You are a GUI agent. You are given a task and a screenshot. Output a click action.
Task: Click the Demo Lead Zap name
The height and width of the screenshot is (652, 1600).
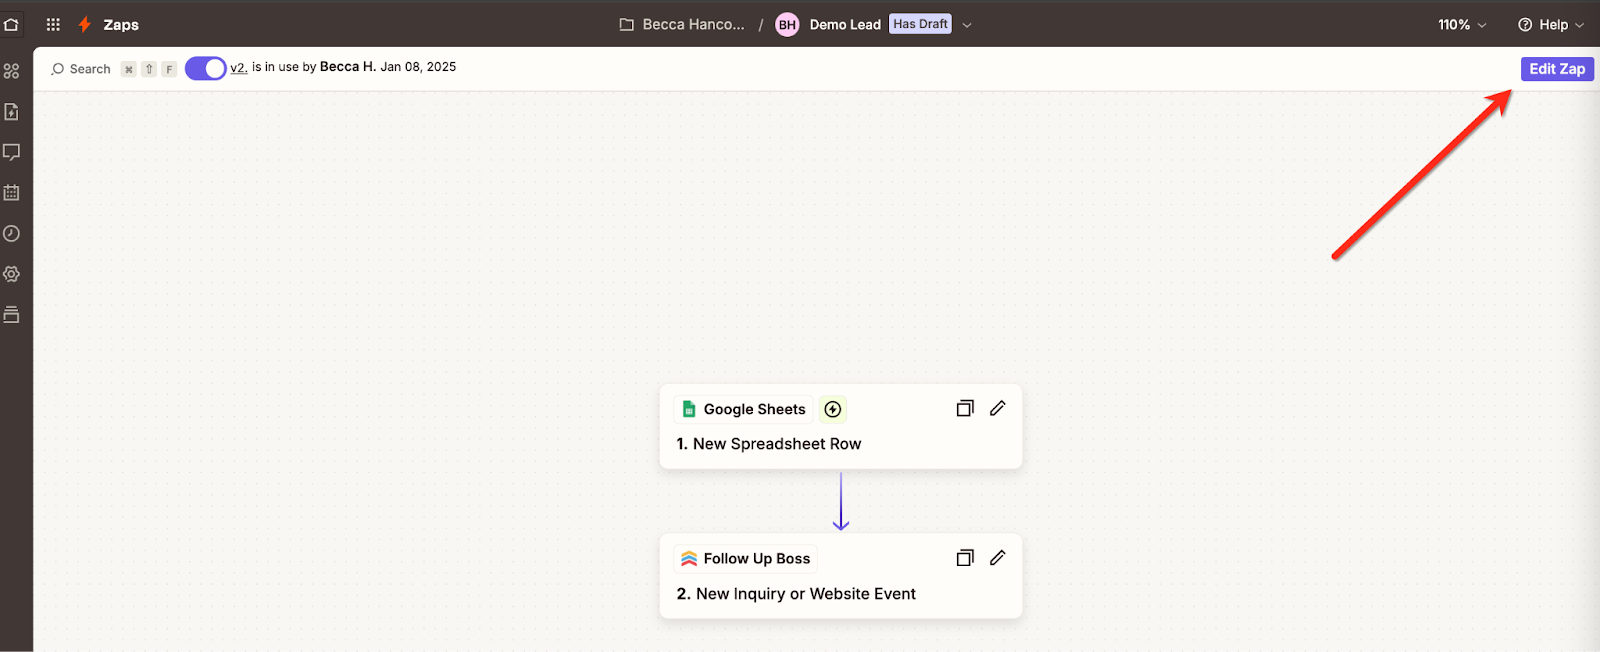[x=845, y=24]
